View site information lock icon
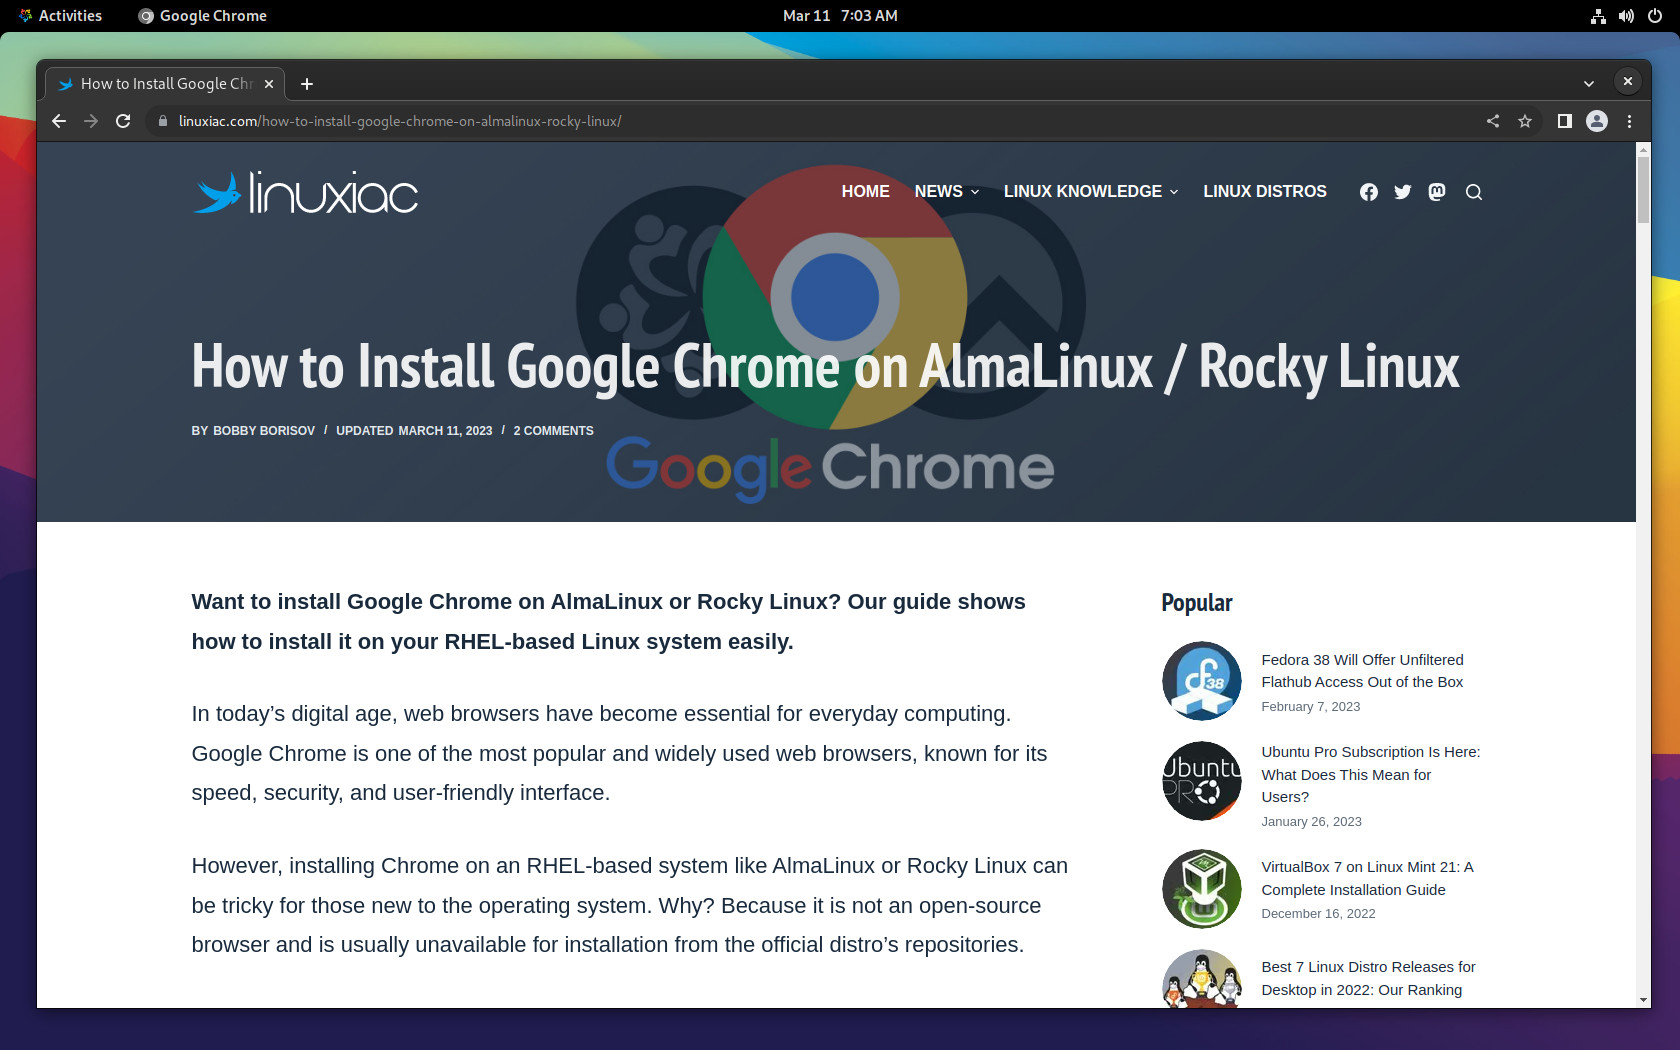Viewport: 1680px width, 1050px height. [163, 121]
